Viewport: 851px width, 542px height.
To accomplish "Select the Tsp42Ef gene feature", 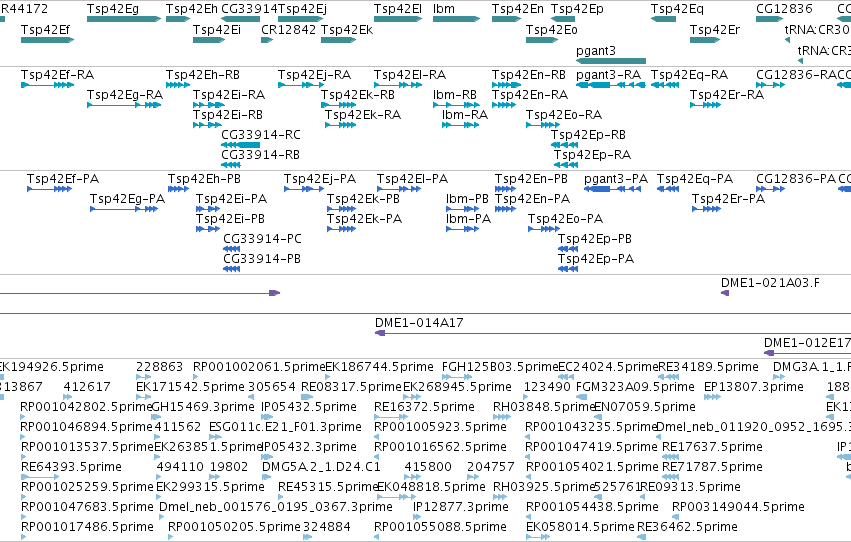I will pos(47,40).
